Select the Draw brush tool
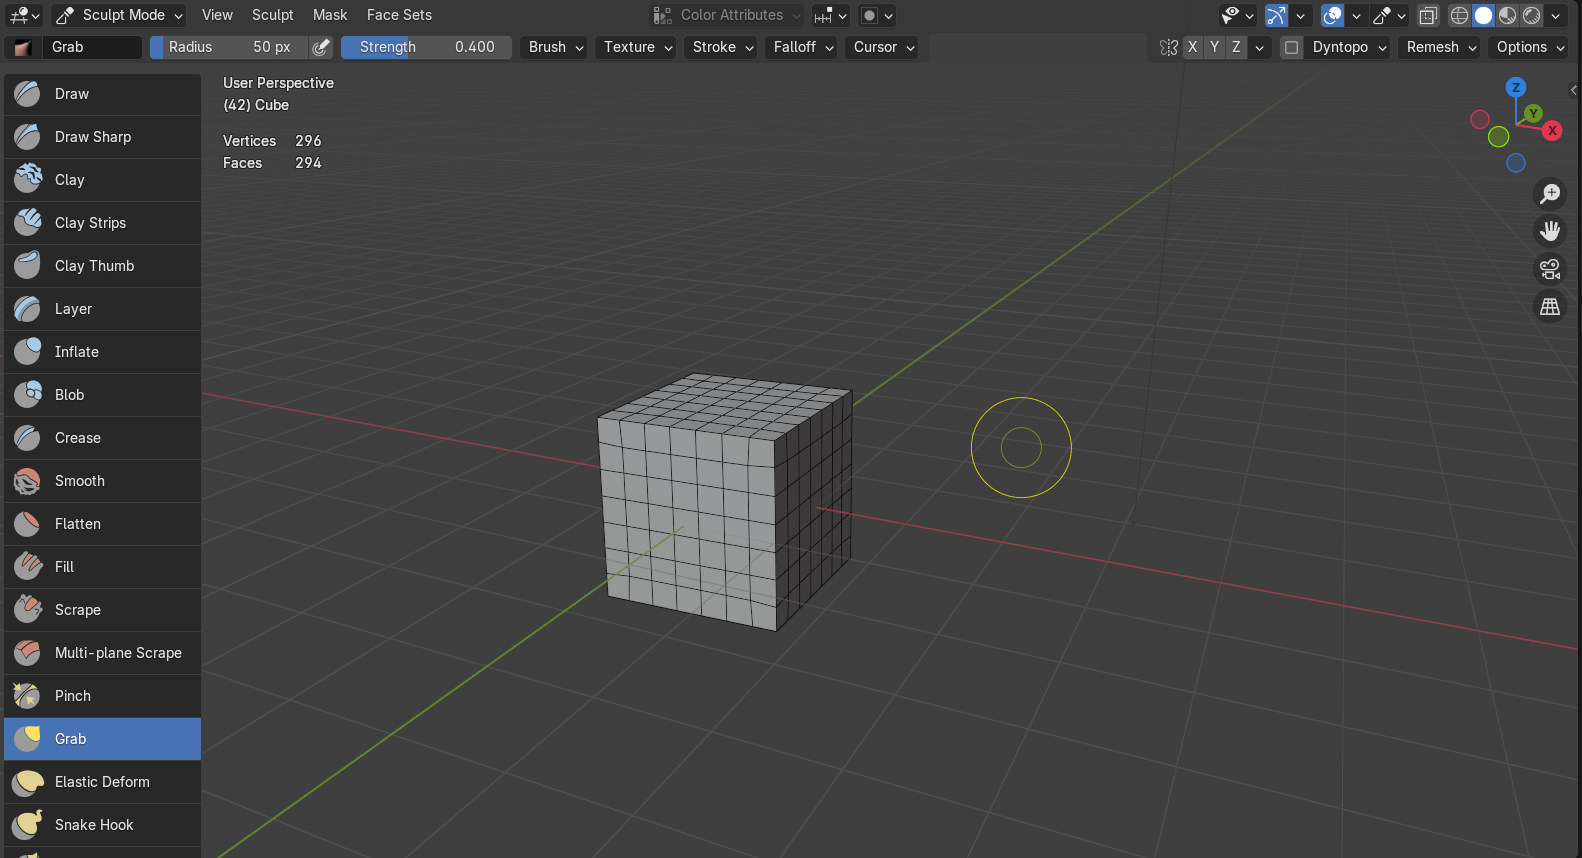The width and height of the screenshot is (1582, 858). [102, 94]
